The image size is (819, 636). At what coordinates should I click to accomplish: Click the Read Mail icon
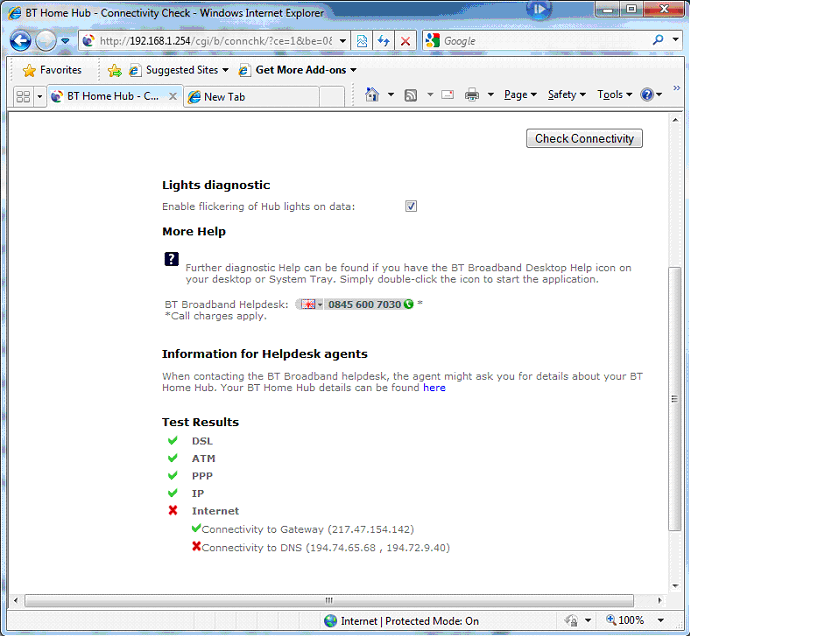[448, 95]
